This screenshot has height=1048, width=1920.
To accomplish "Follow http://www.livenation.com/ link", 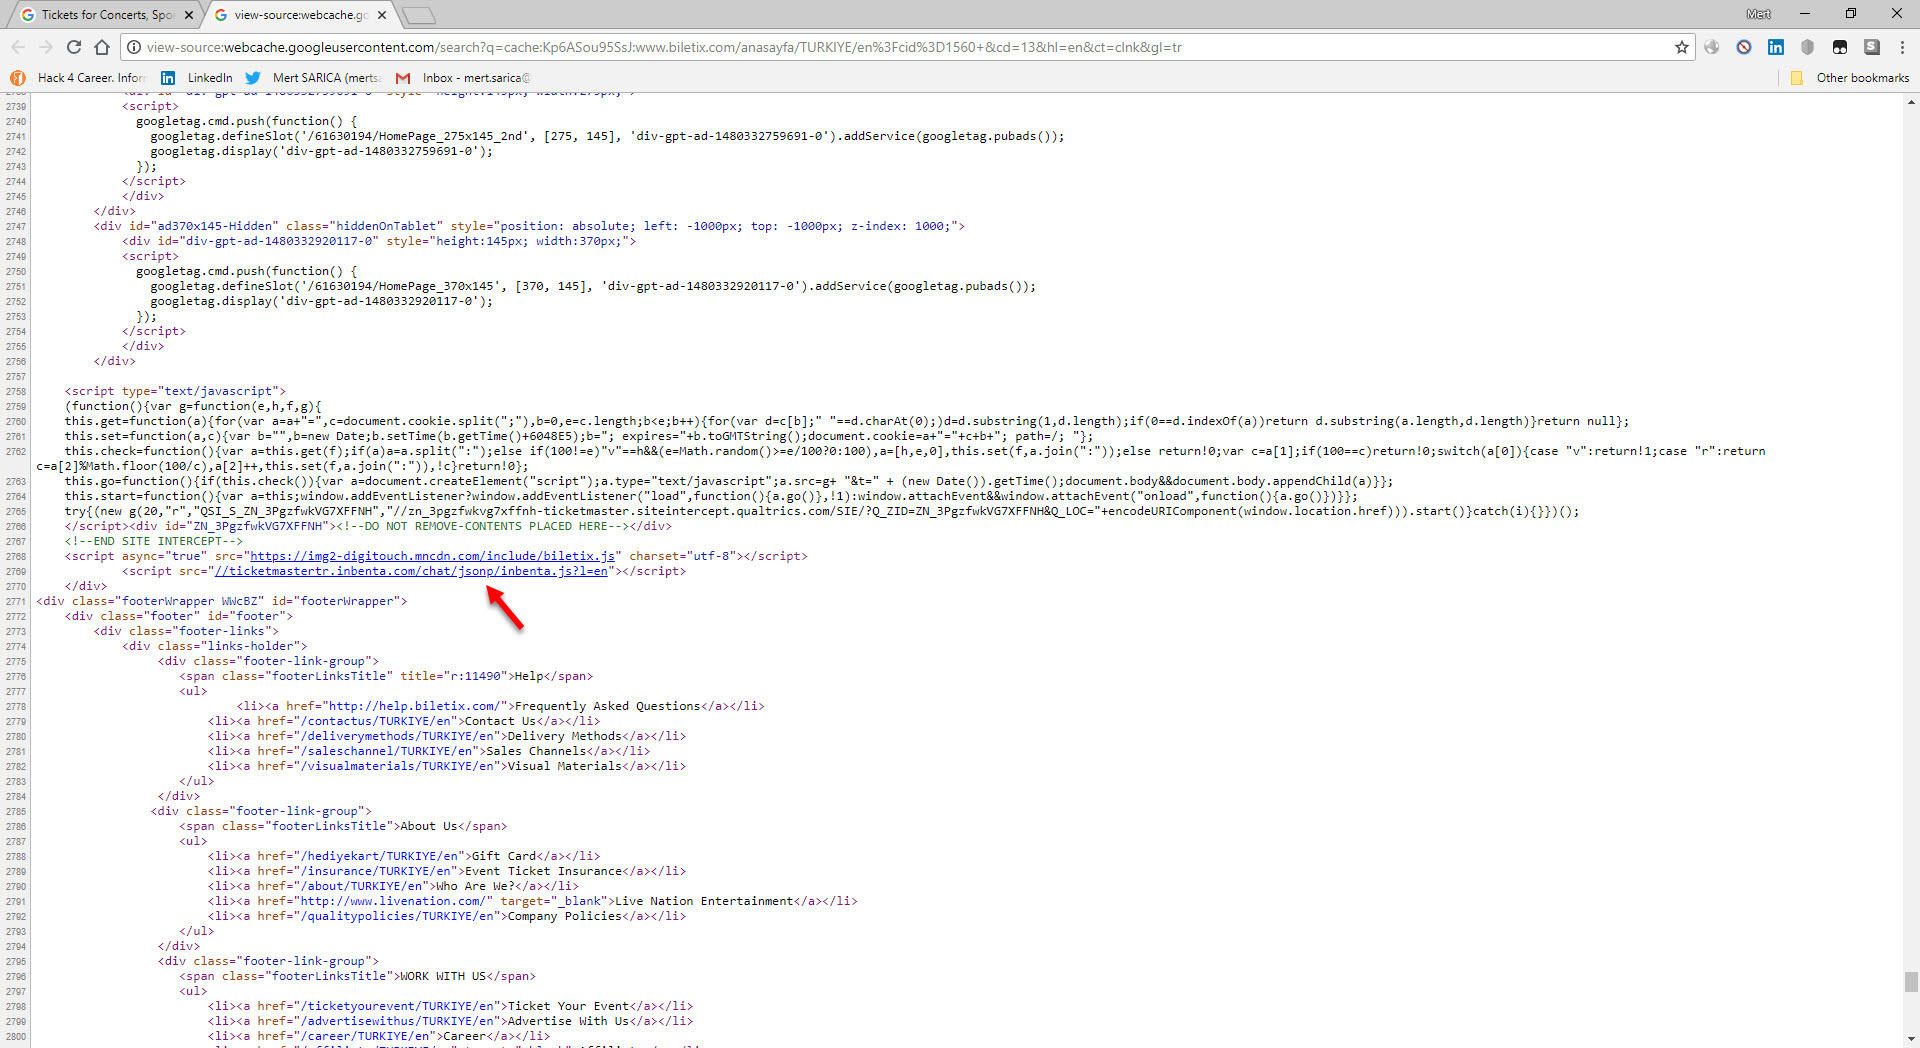I will [x=393, y=901].
